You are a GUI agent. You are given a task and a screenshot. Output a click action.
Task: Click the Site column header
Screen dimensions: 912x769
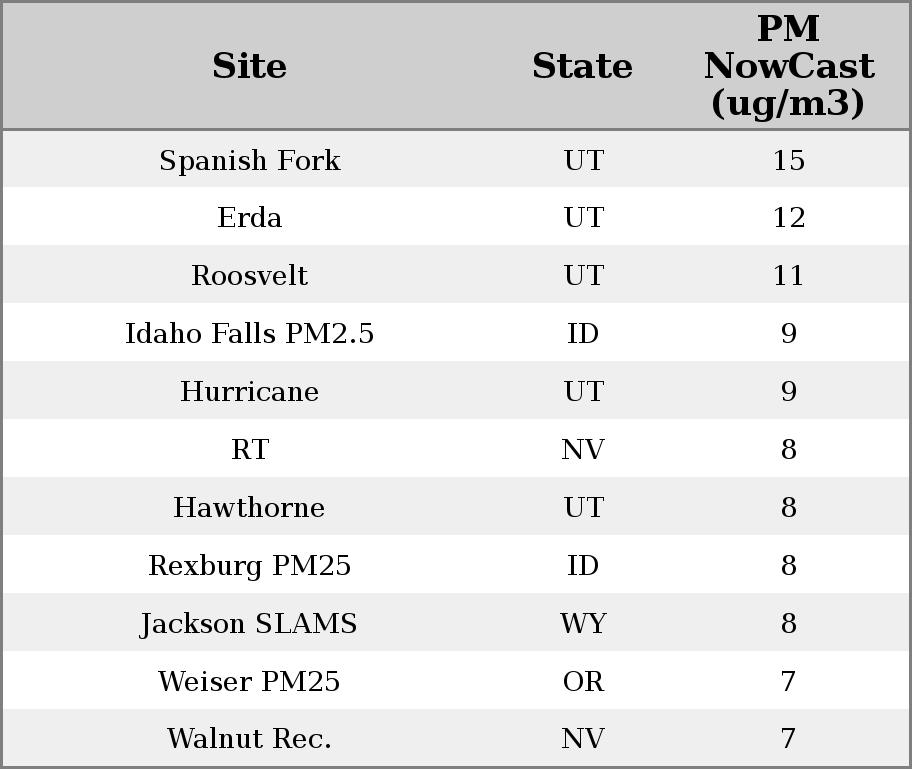click(249, 66)
